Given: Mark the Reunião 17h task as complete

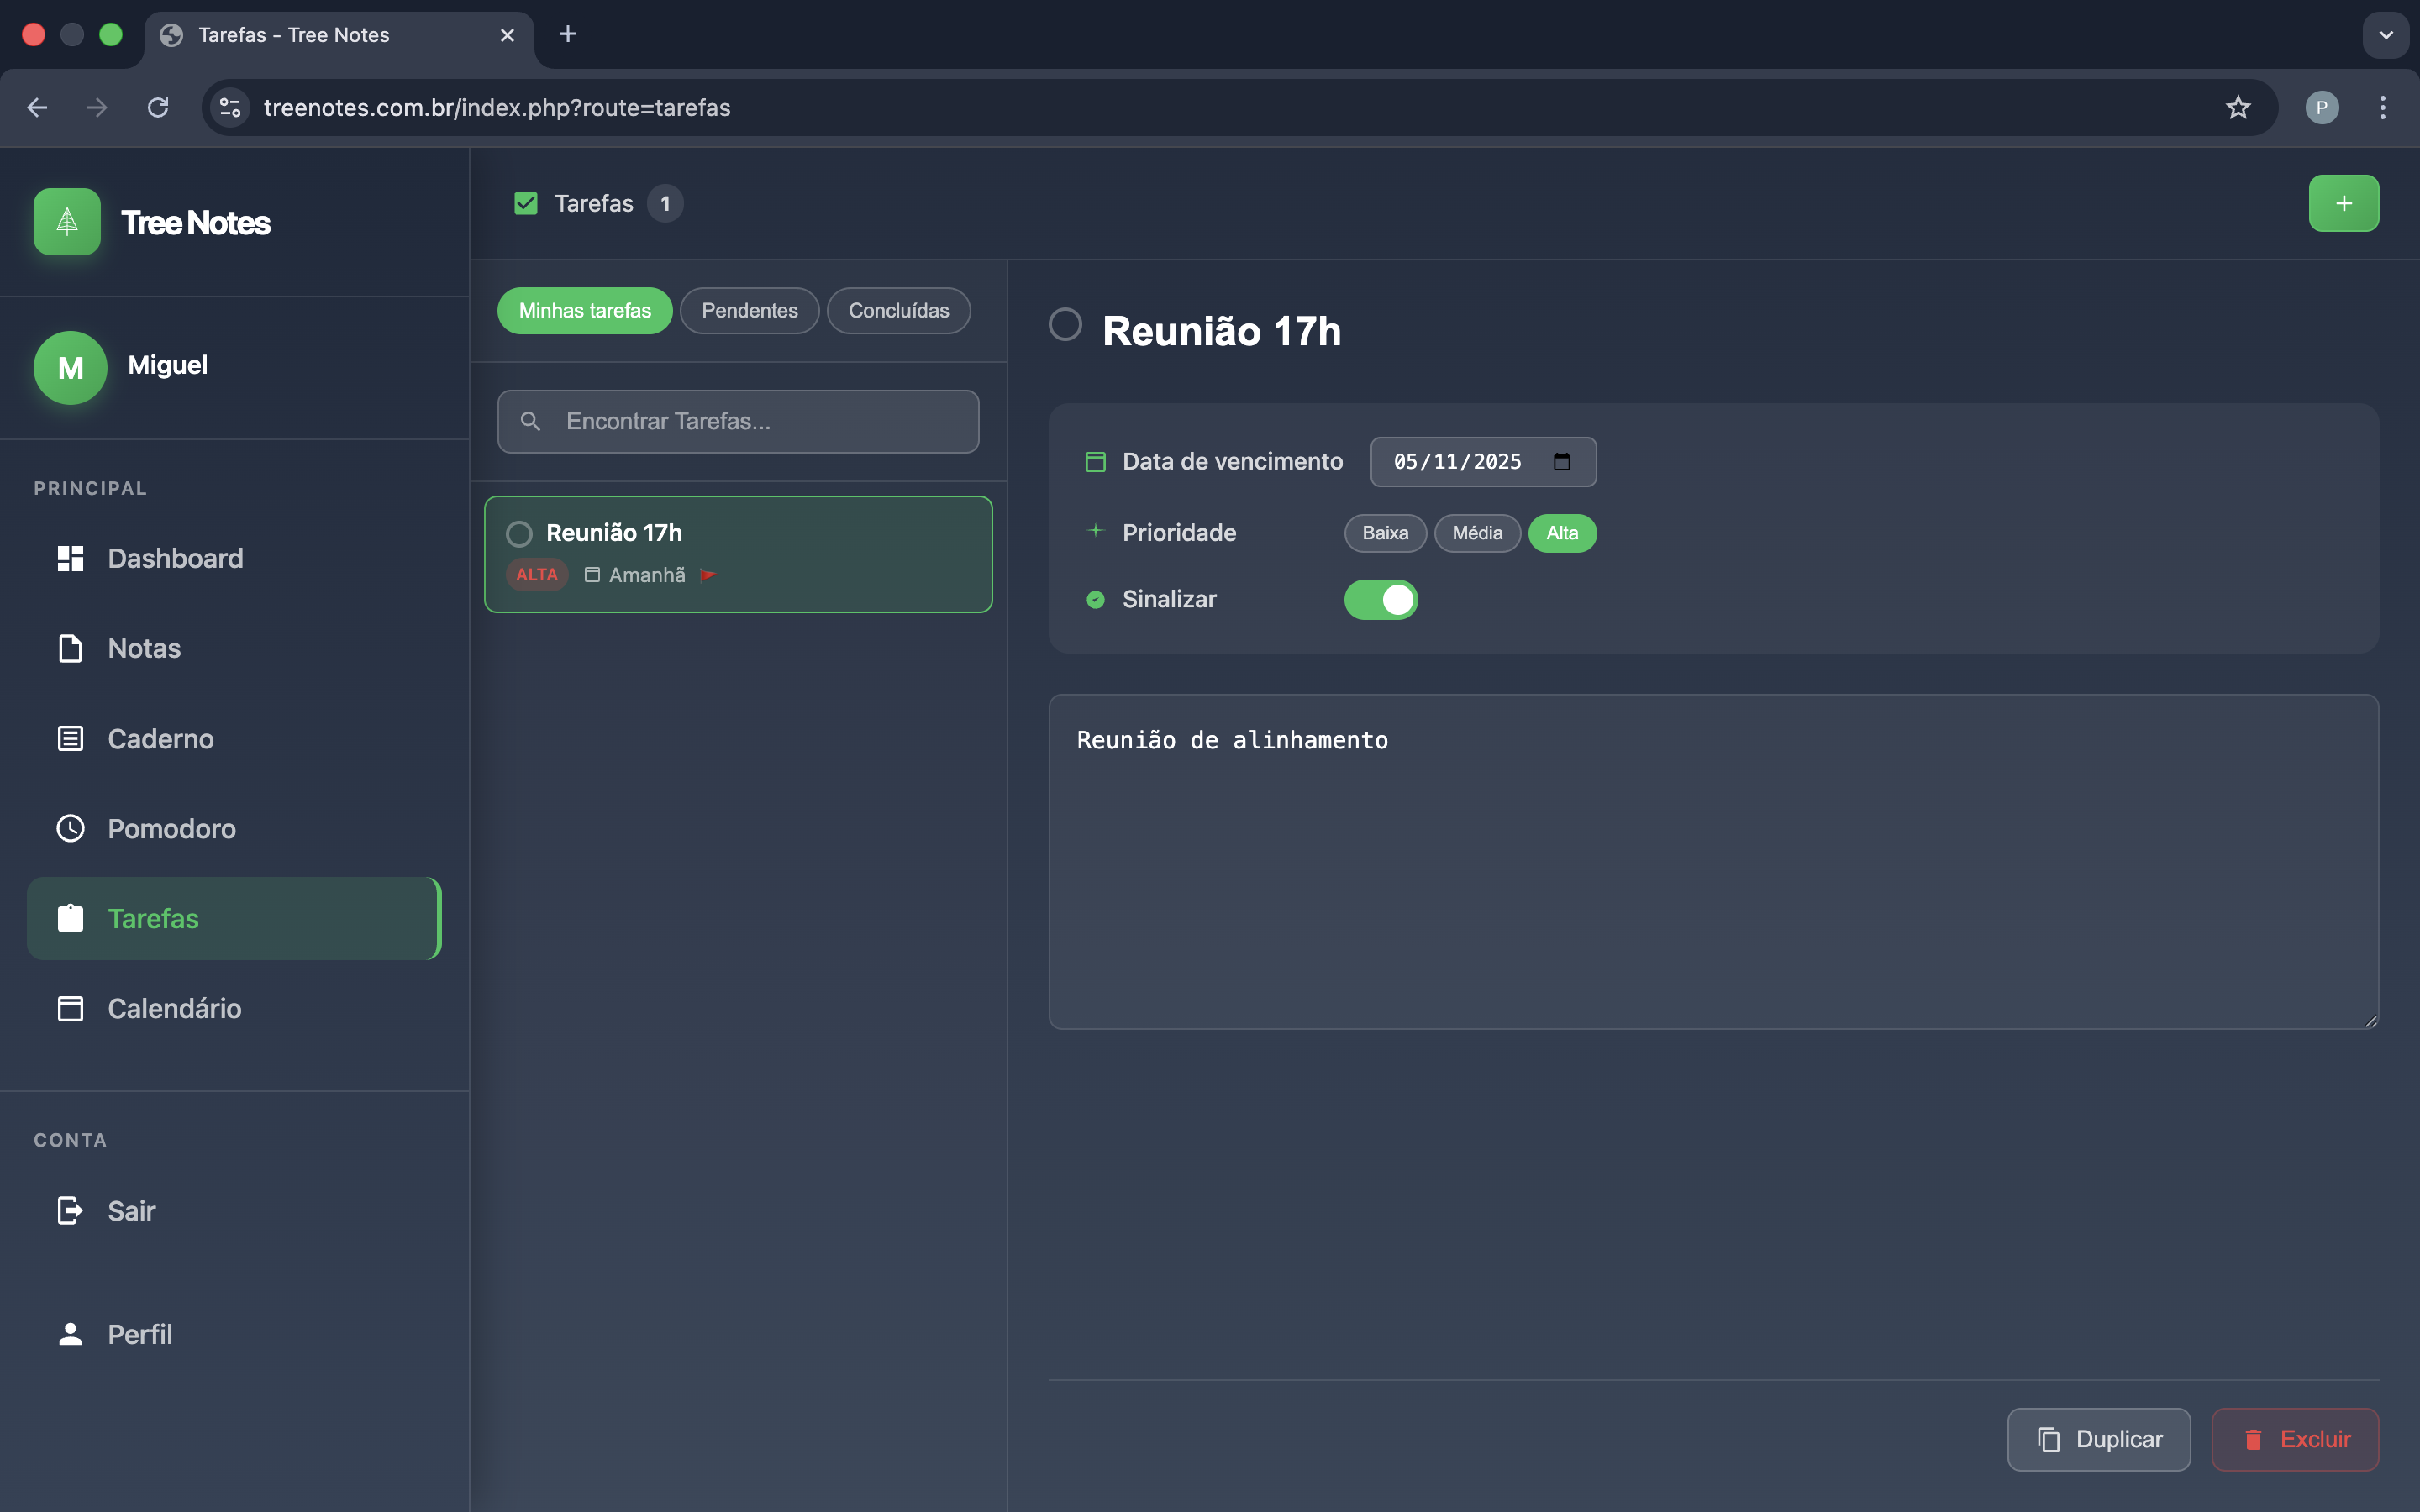Looking at the screenshot, I should 520,533.
